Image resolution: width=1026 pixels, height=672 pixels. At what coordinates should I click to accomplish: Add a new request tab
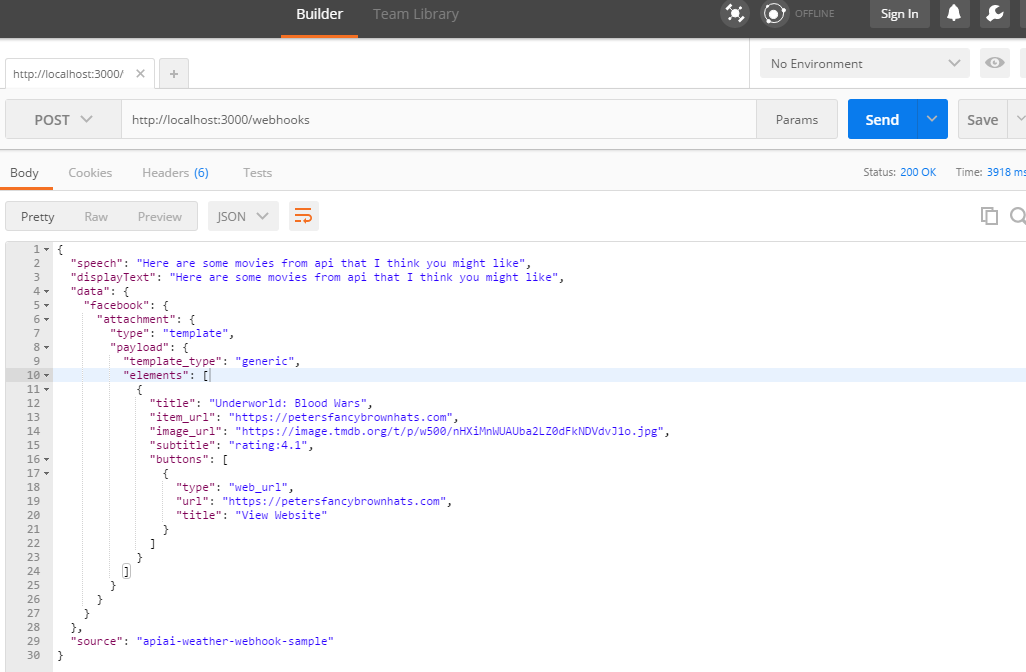[174, 74]
